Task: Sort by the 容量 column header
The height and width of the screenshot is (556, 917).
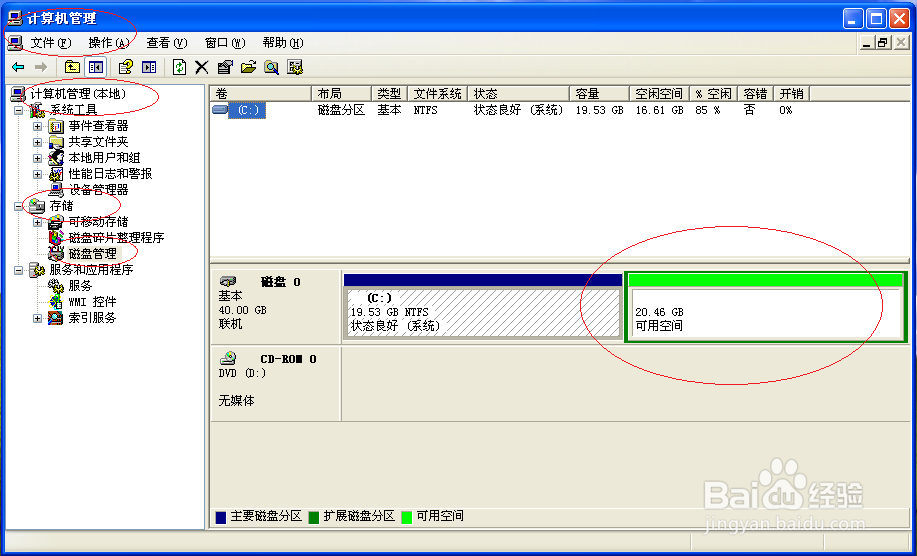Action: tap(599, 94)
